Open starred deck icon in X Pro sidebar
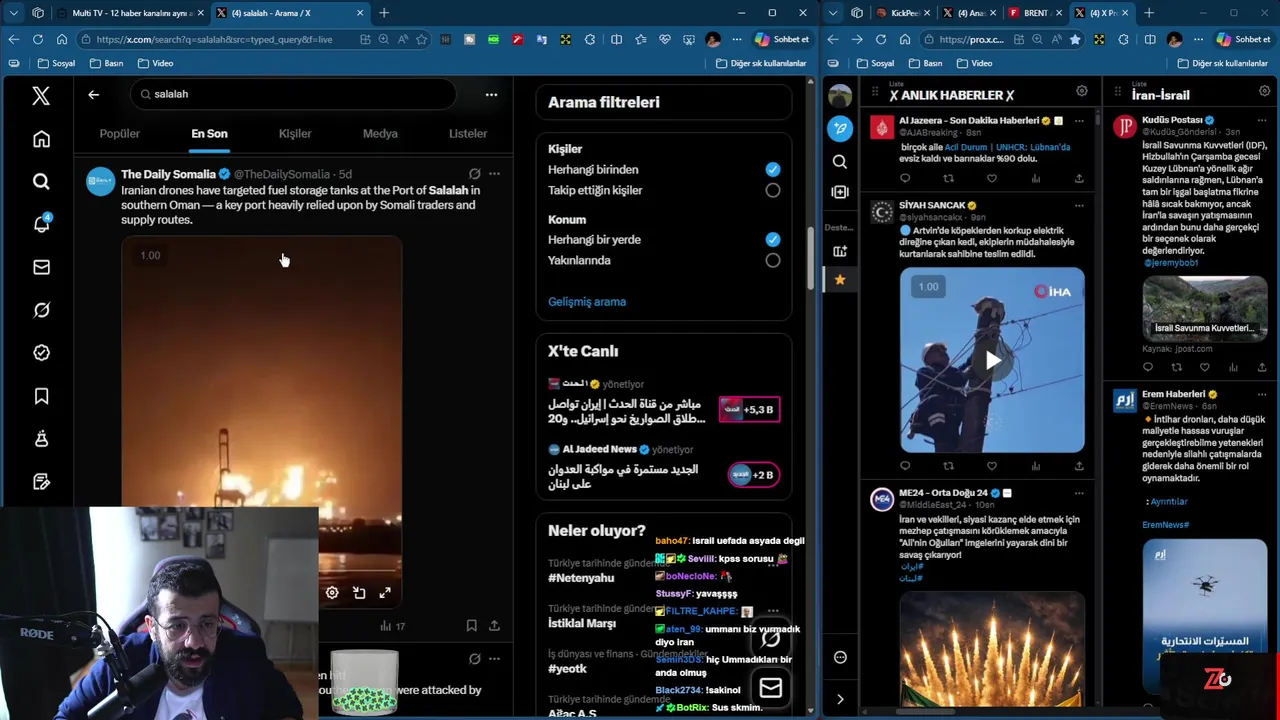This screenshot has height=720, width=1280. click(x=840, y=280)
